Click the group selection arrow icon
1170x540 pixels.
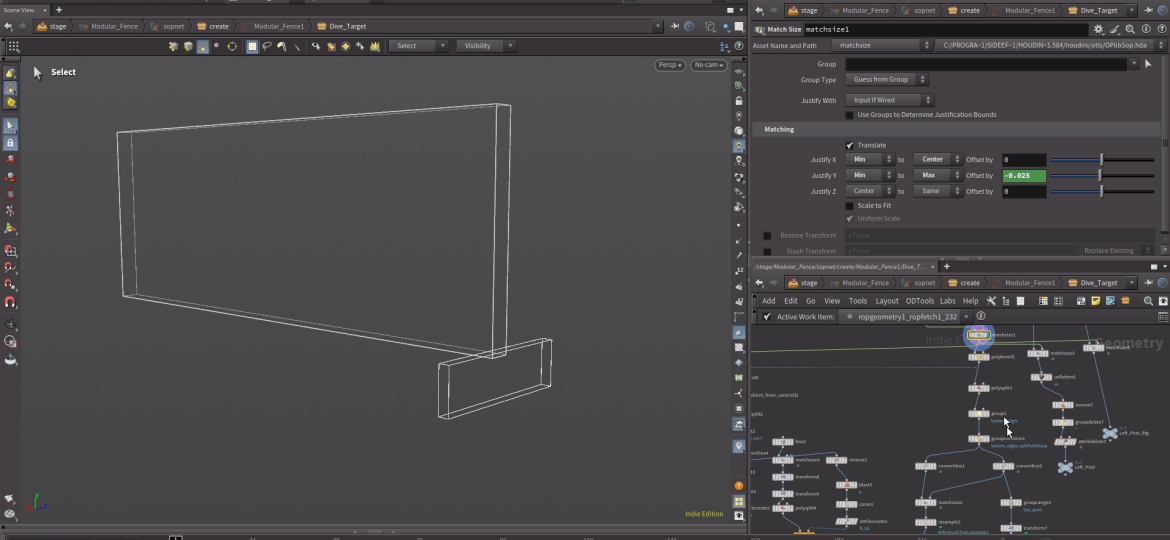click(x=1147, y=64)
